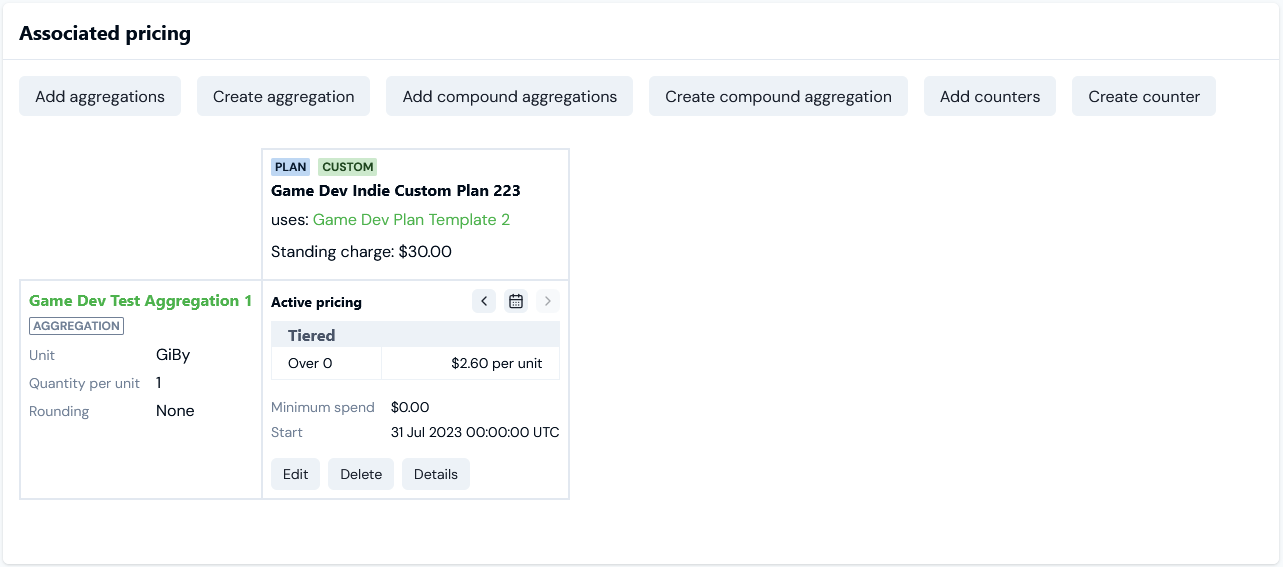Viewport: 1283px width, 567px height.
Task: Select the Tiered pricing header row
Action: (x=415, y=335)
